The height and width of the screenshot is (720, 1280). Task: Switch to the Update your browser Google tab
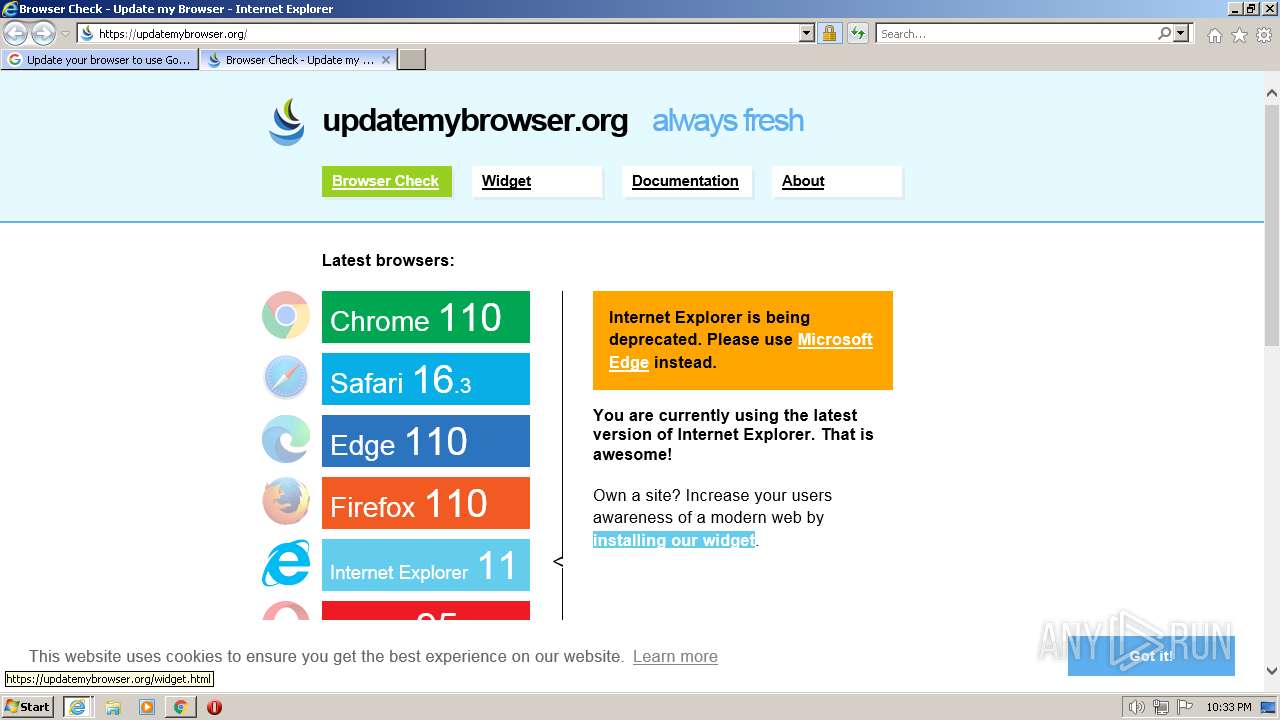(x=100, y=60)
